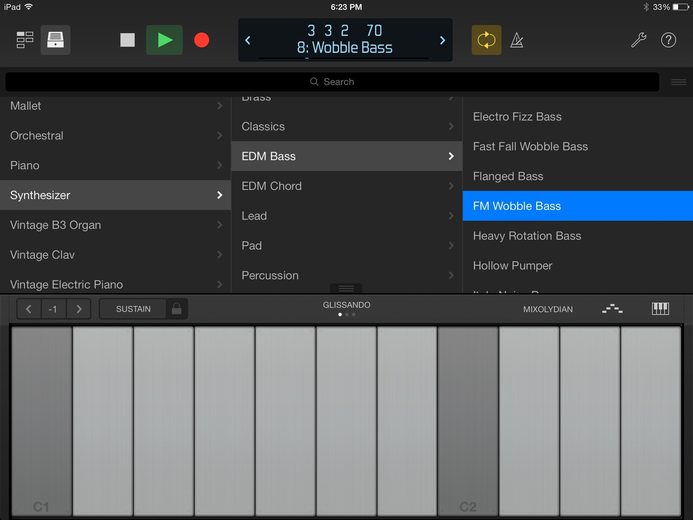693x520 pixels.
Task: Open the list menu icon right of search
Action: (678, 82)
